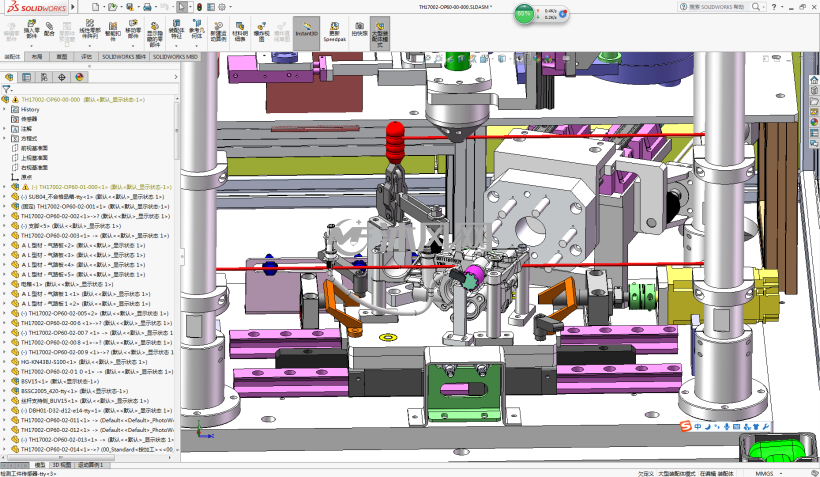This screenshot has width=820, height=477.
Task: Open the DisplayManager color ball tab icon
Action: point(79,77)
